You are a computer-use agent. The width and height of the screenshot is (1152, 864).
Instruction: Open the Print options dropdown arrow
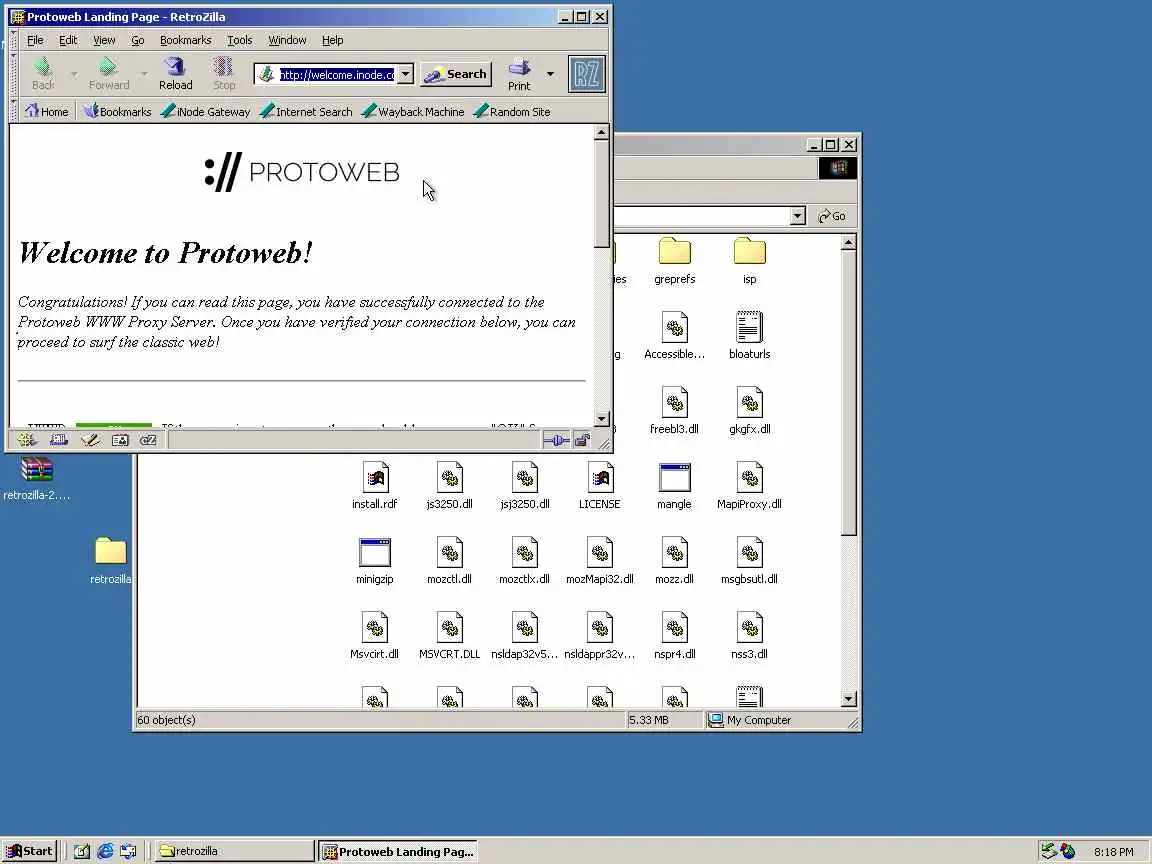[x=550, y=73]
